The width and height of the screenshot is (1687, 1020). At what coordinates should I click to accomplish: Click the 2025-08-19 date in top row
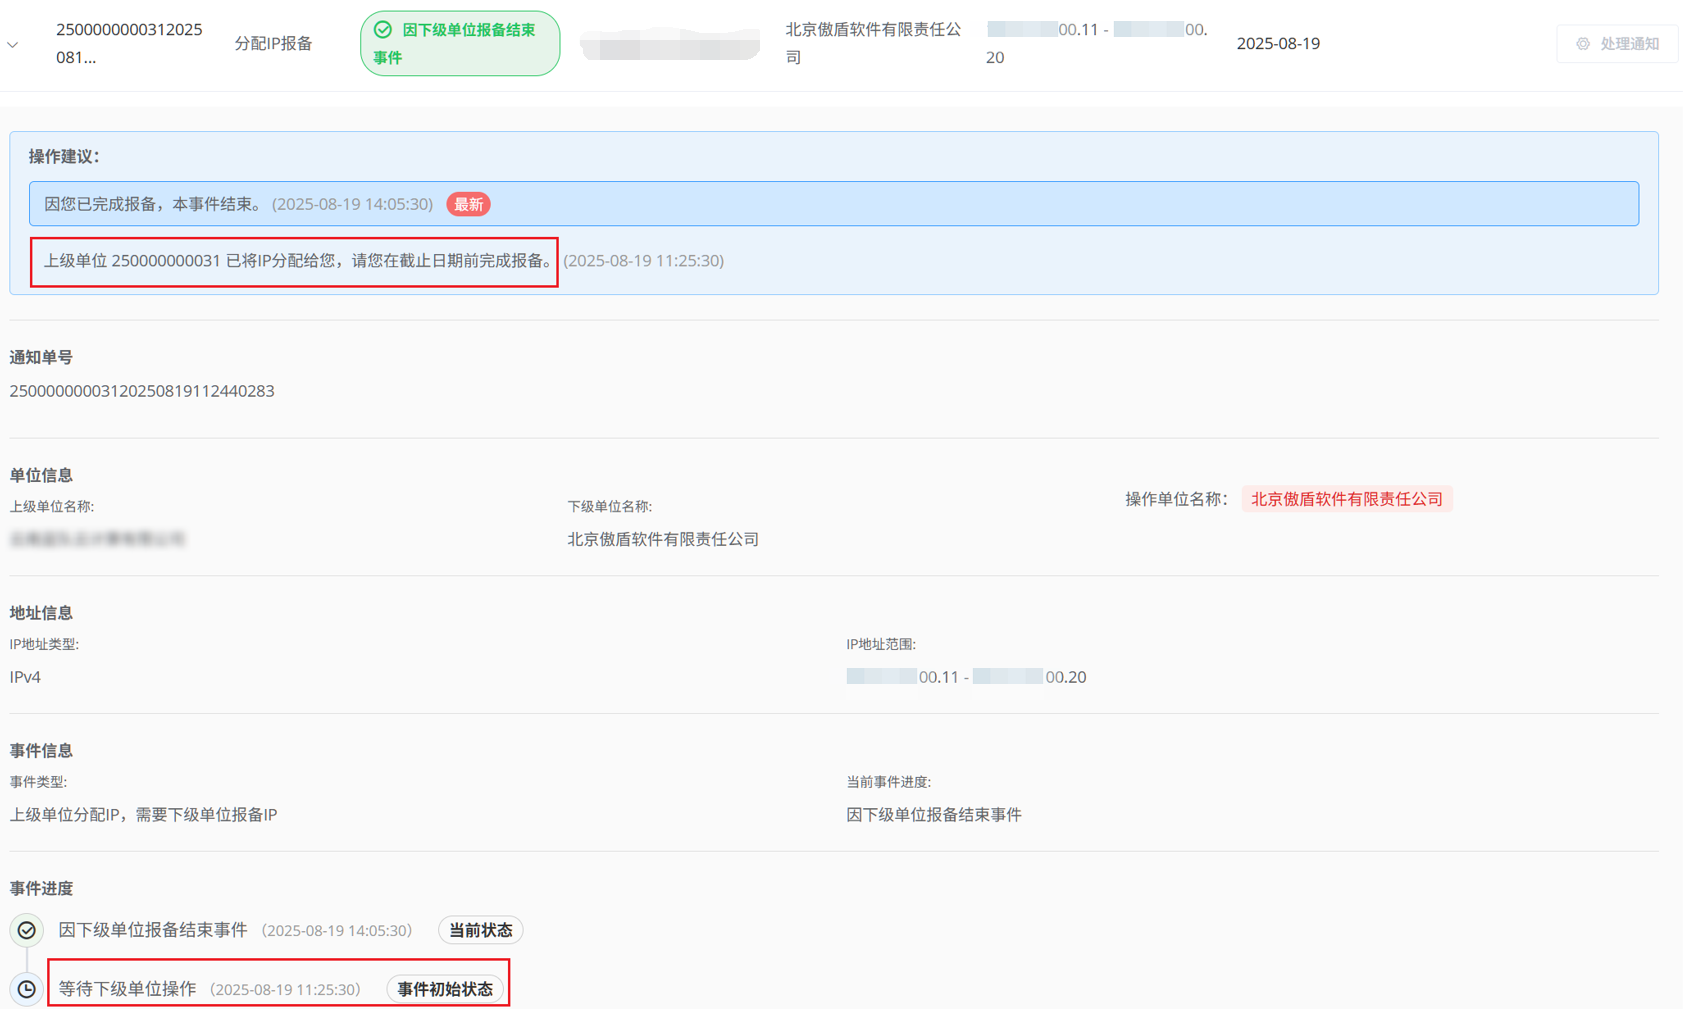1277,44
